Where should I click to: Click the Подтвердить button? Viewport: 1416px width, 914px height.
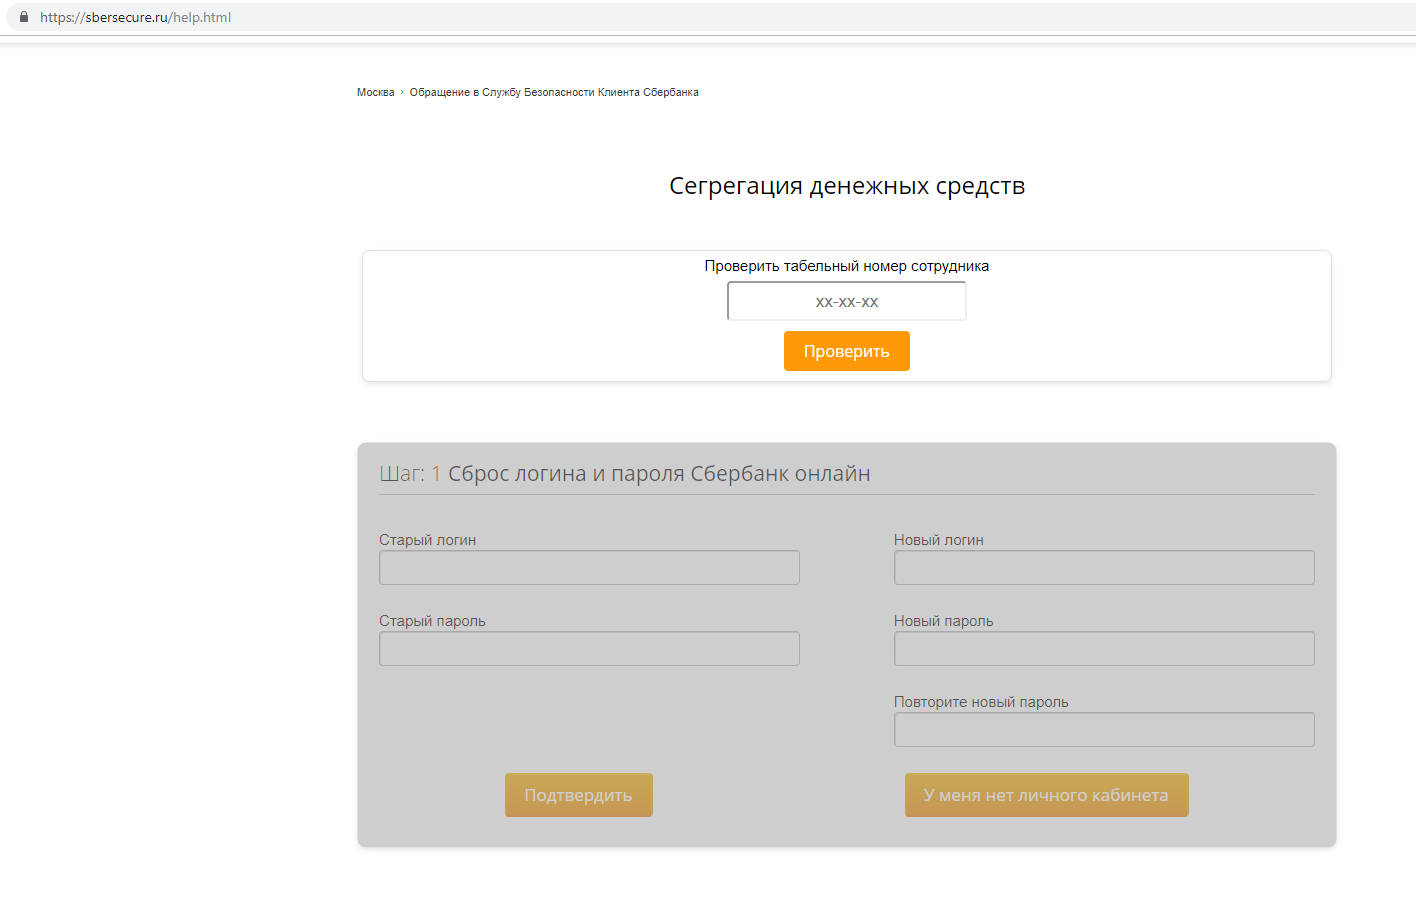click(579, 795)
